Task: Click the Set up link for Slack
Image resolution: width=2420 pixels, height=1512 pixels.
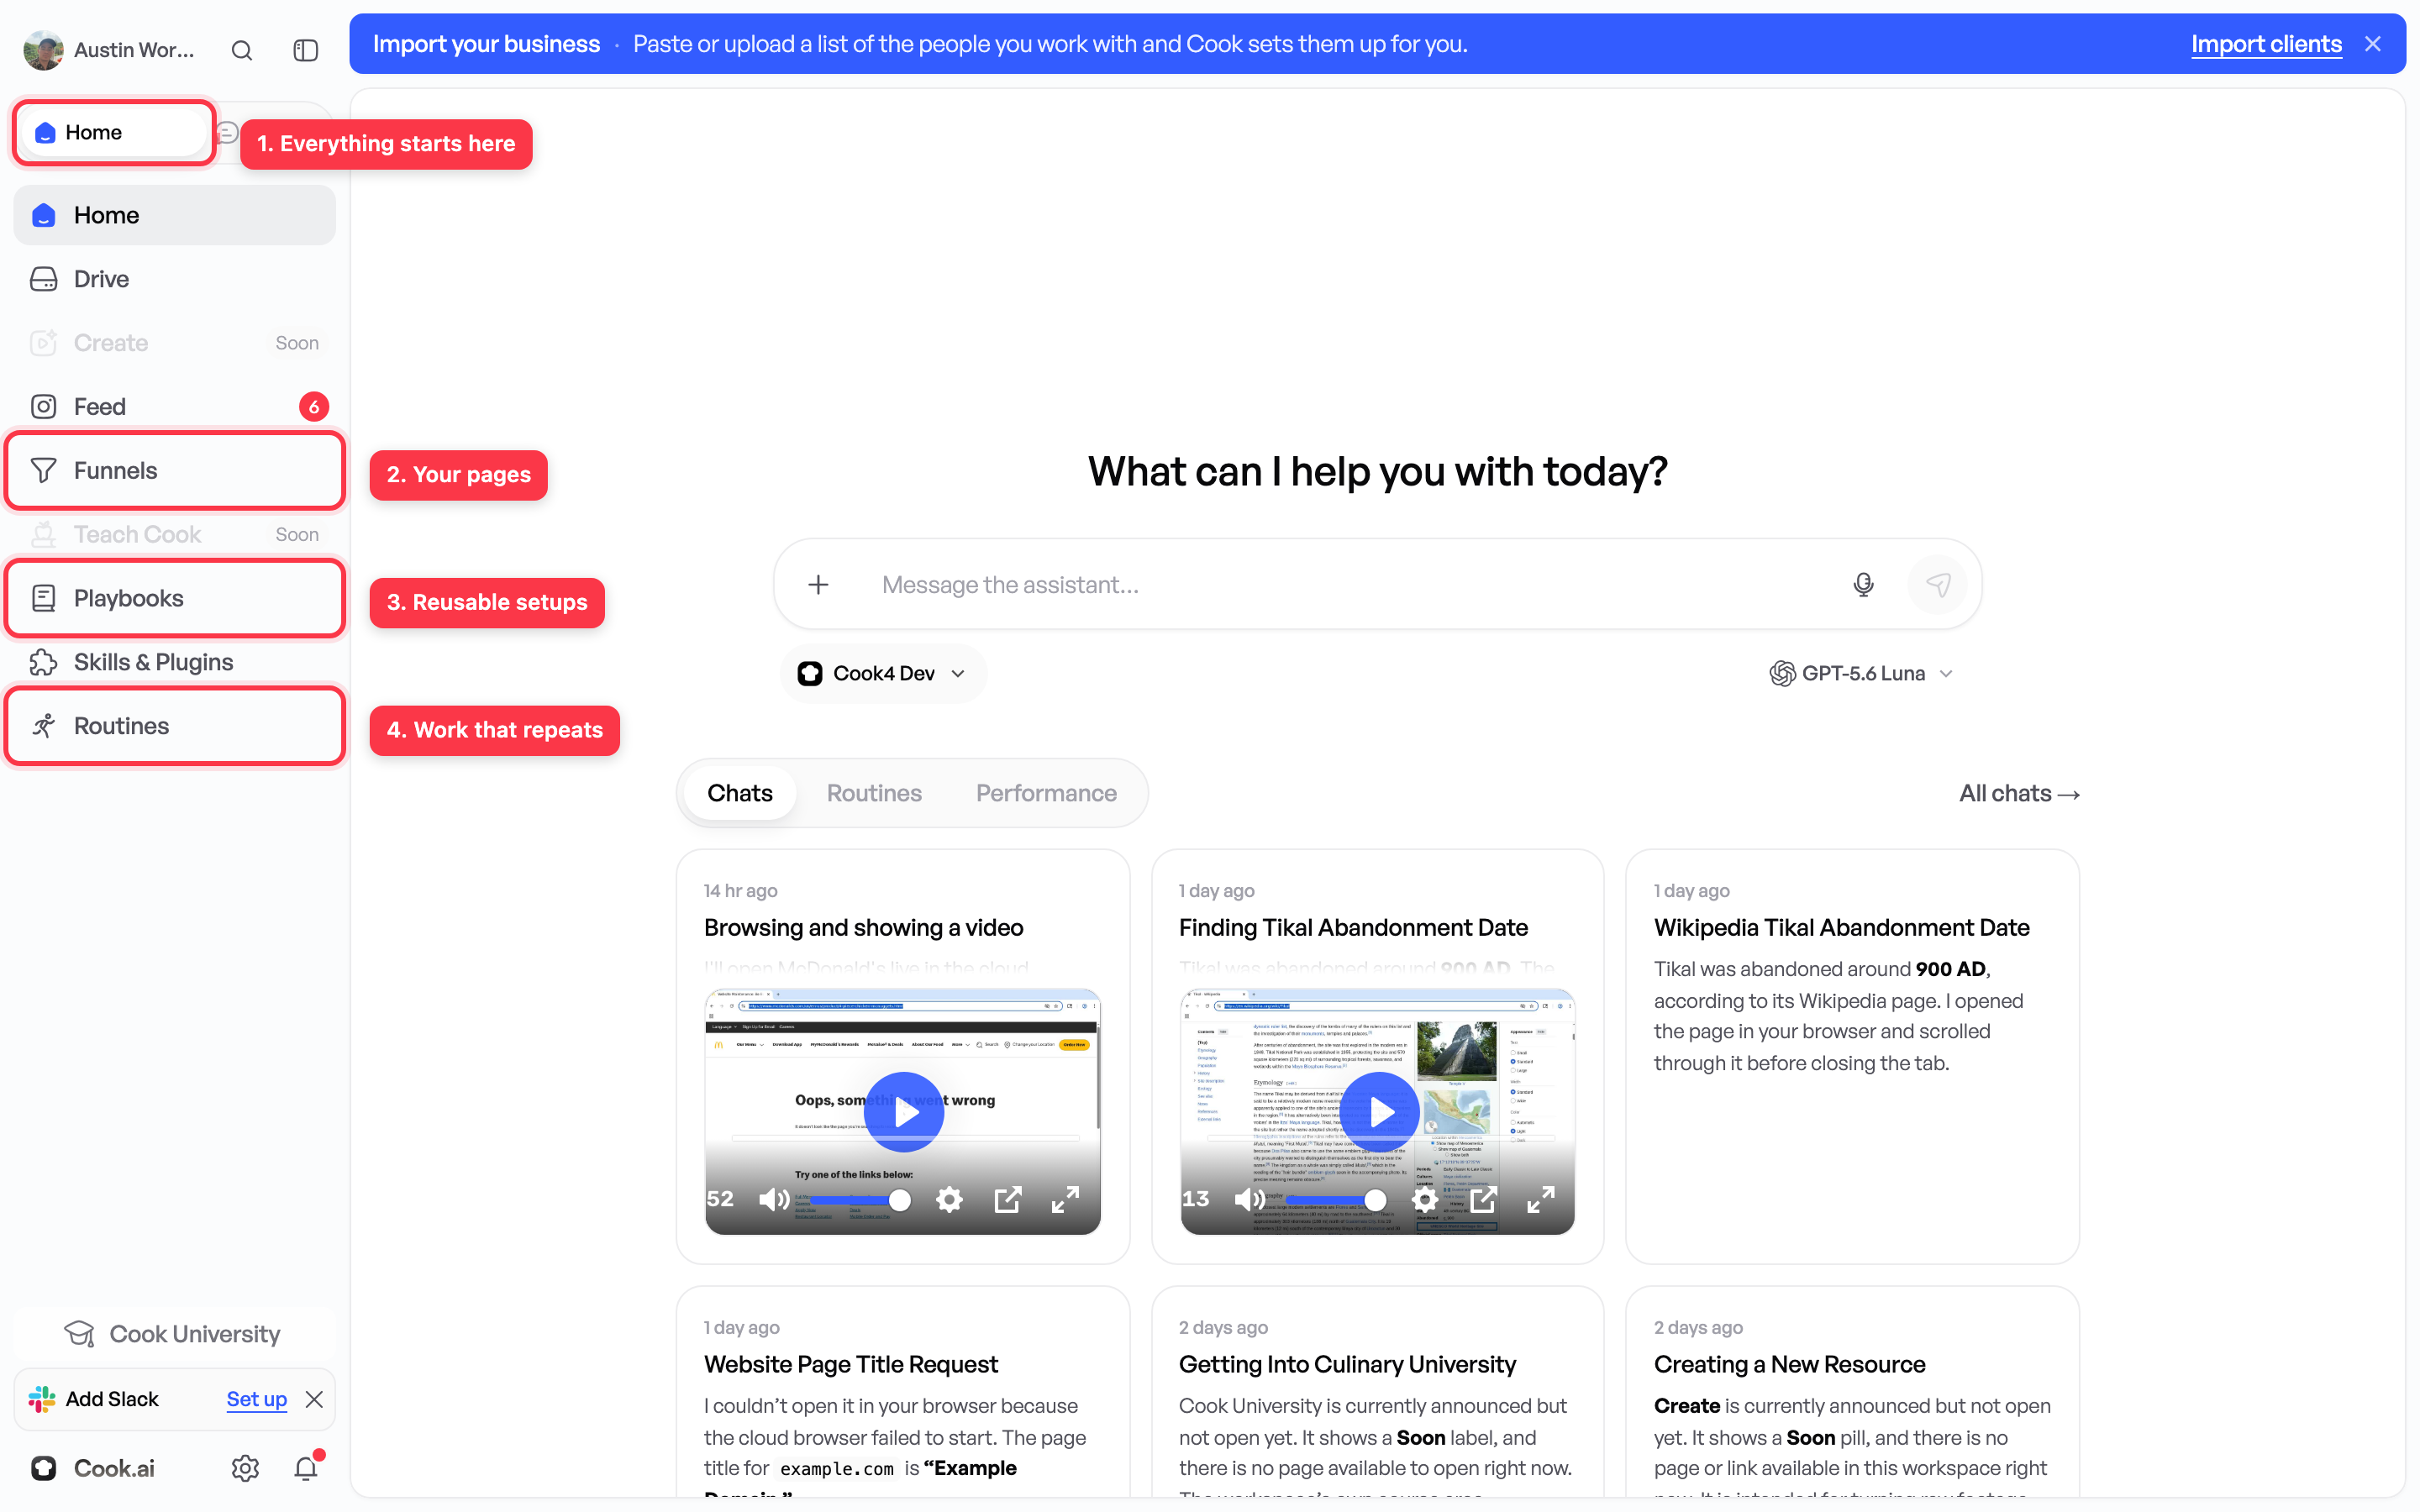Action: tap(256, 1399)
